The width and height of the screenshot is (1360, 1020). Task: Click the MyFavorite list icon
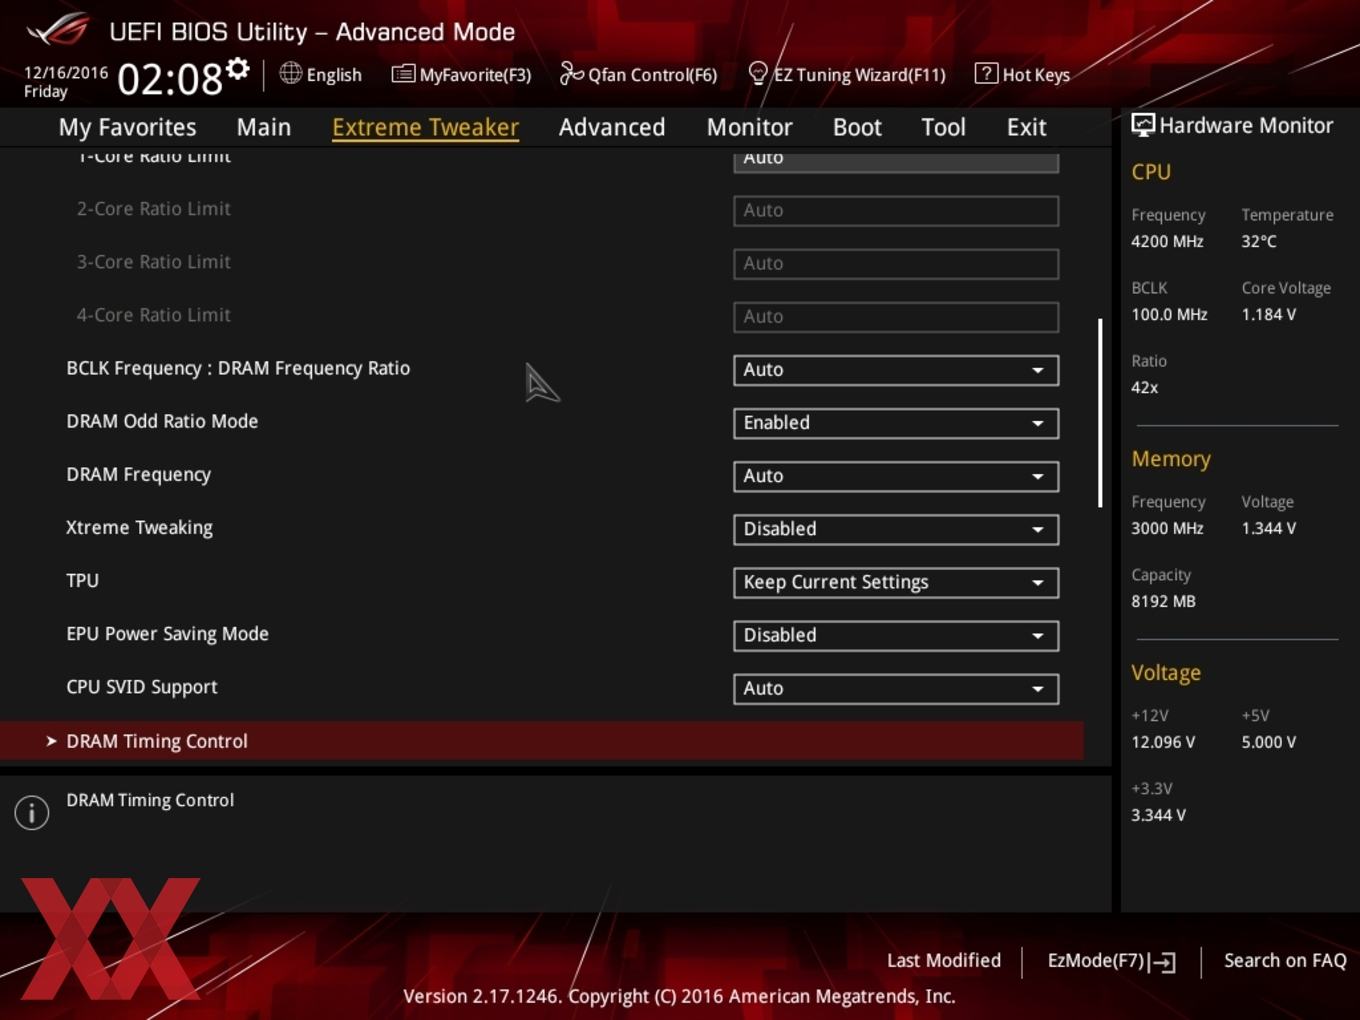point(403,74)
